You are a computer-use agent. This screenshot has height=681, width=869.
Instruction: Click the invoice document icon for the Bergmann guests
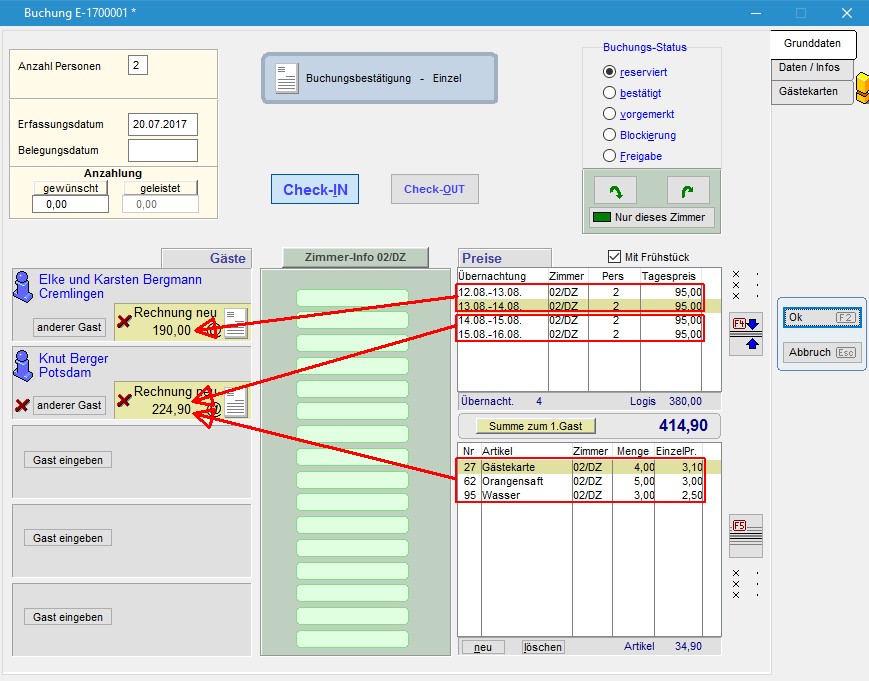pyautogui.click(x=236, y=323)
